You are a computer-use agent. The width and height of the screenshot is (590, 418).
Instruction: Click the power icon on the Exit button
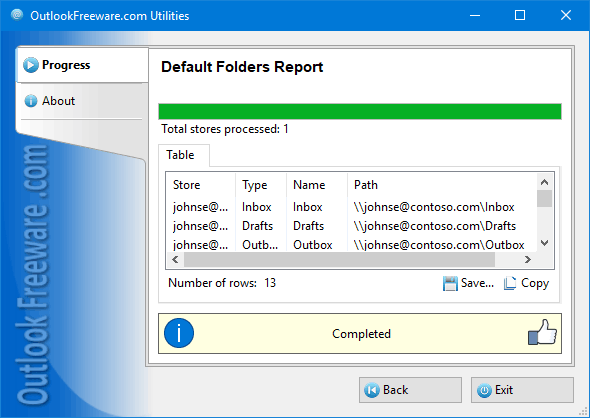point(484,390)
